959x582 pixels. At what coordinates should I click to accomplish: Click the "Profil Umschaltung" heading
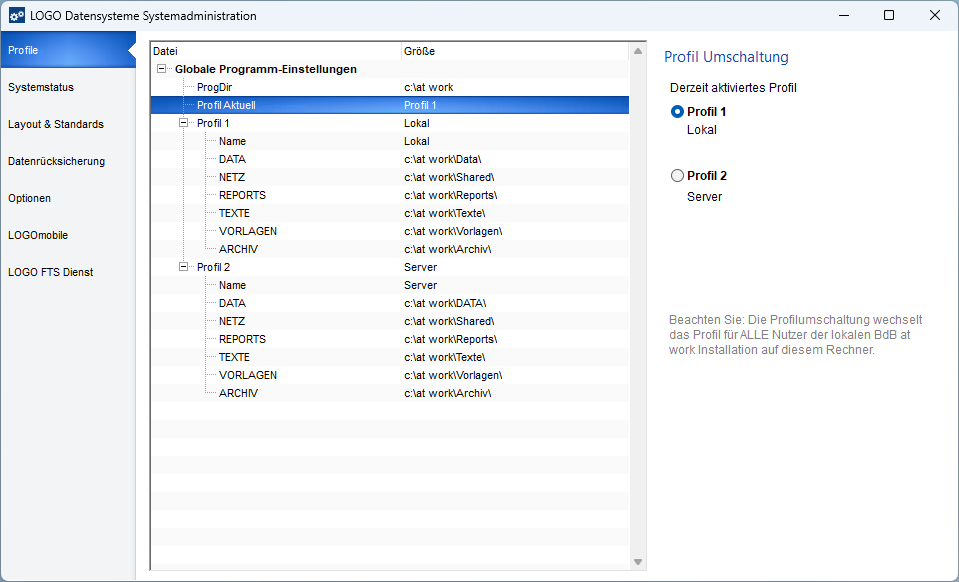[727, 57]
